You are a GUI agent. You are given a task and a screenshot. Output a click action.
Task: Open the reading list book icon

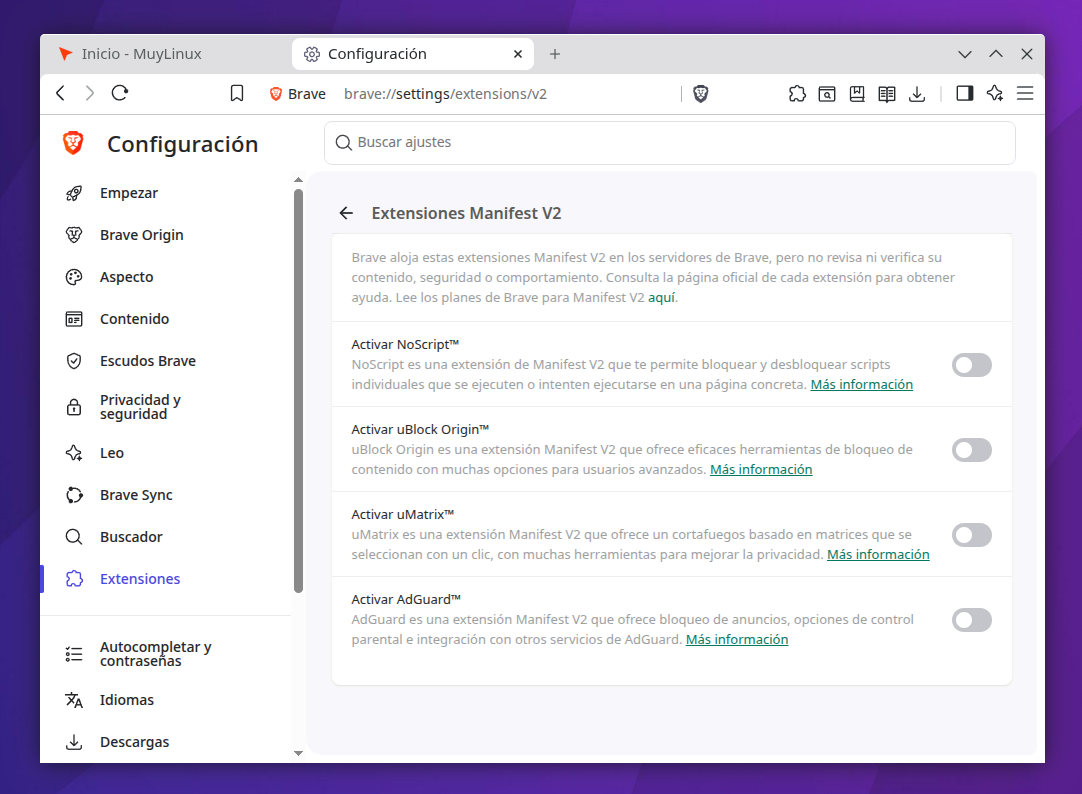[x=887, y=94]
